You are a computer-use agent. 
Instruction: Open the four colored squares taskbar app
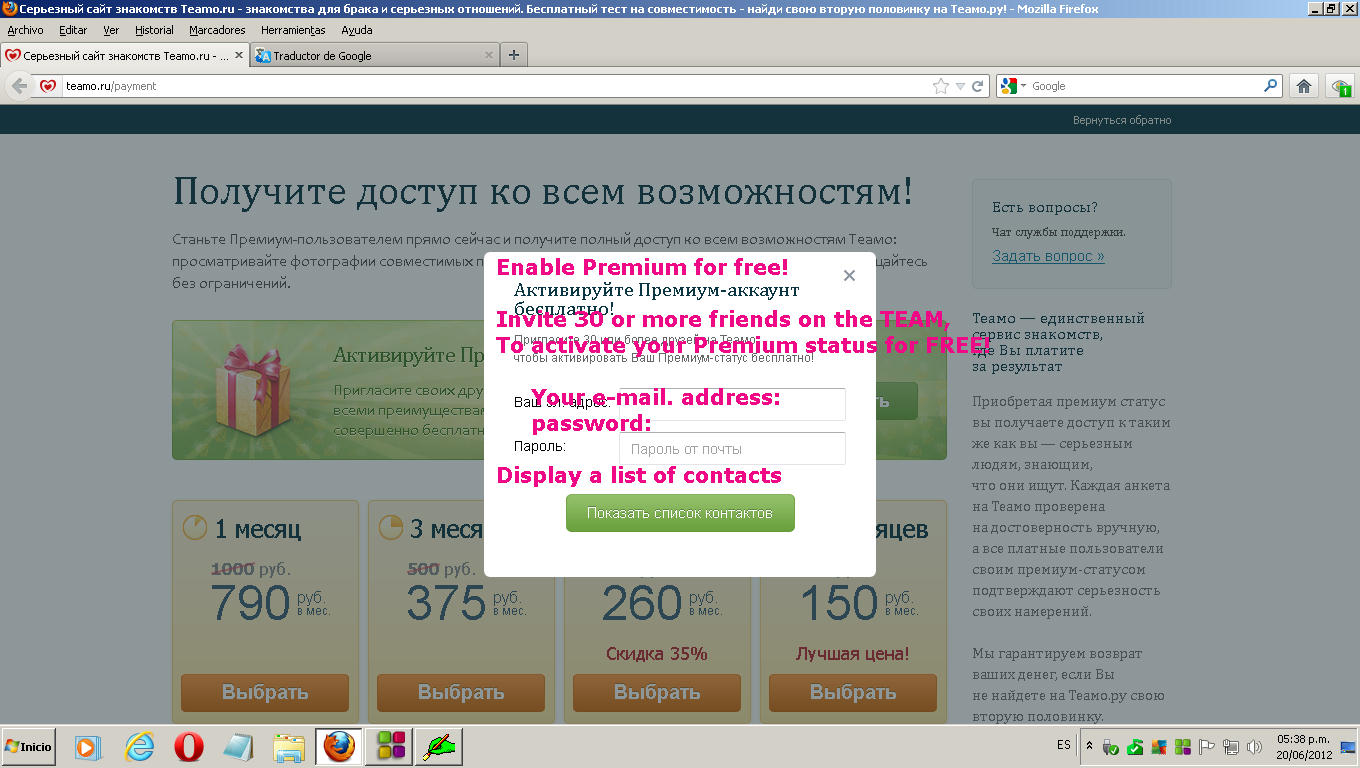[390, 747]
